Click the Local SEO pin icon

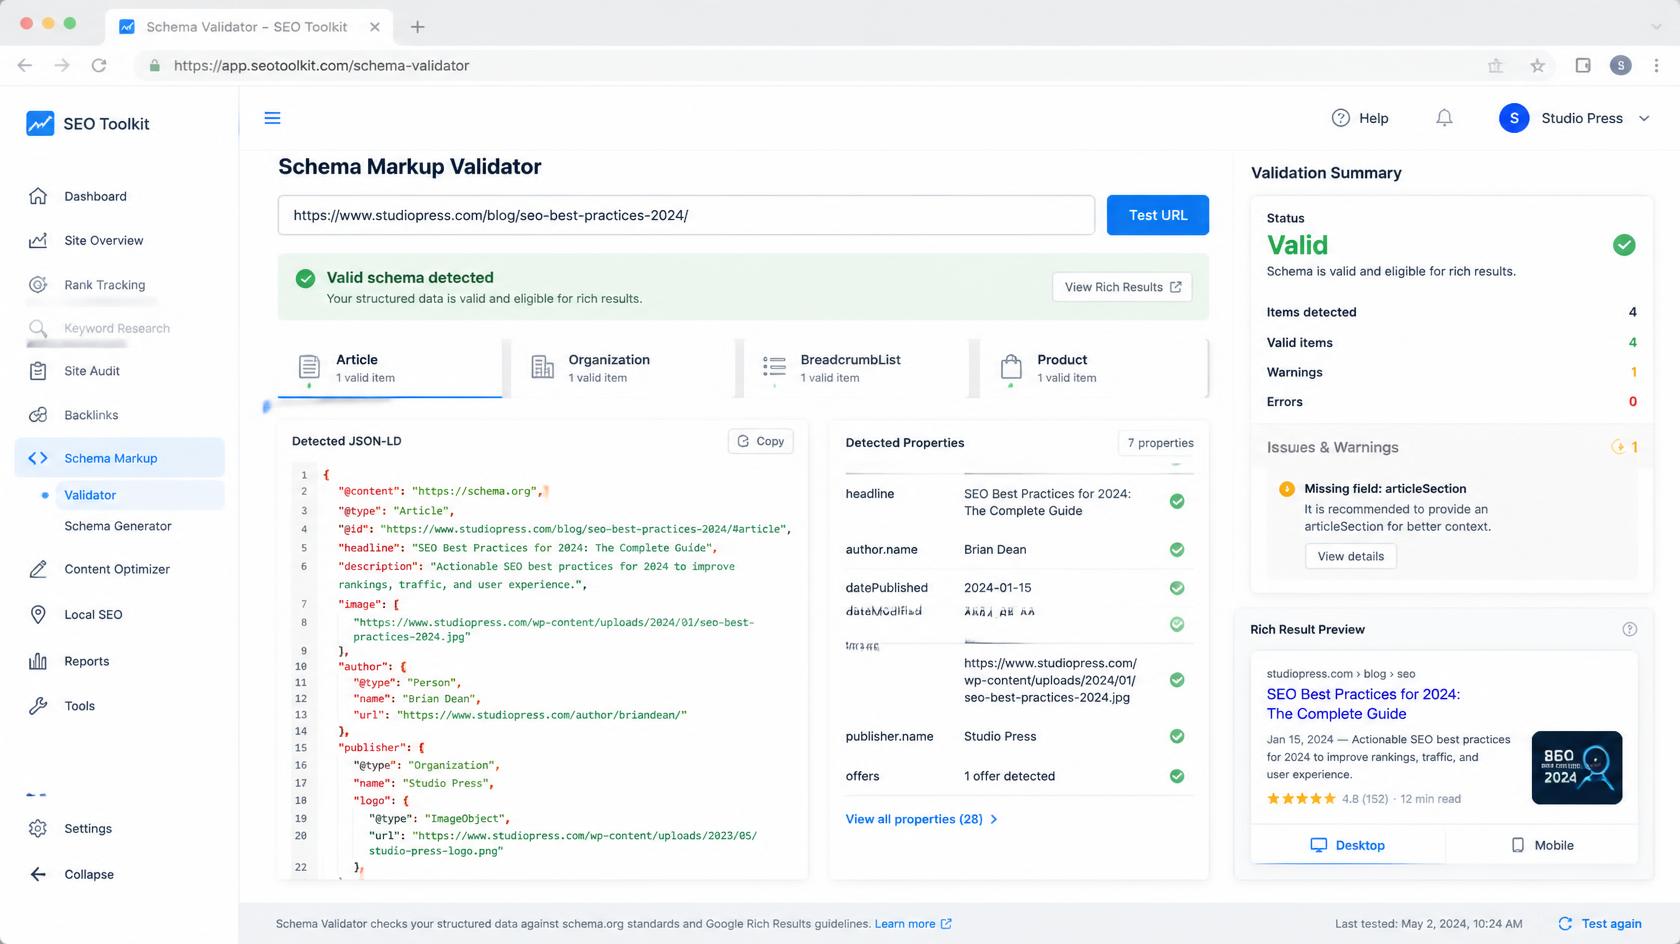point(38,615)
